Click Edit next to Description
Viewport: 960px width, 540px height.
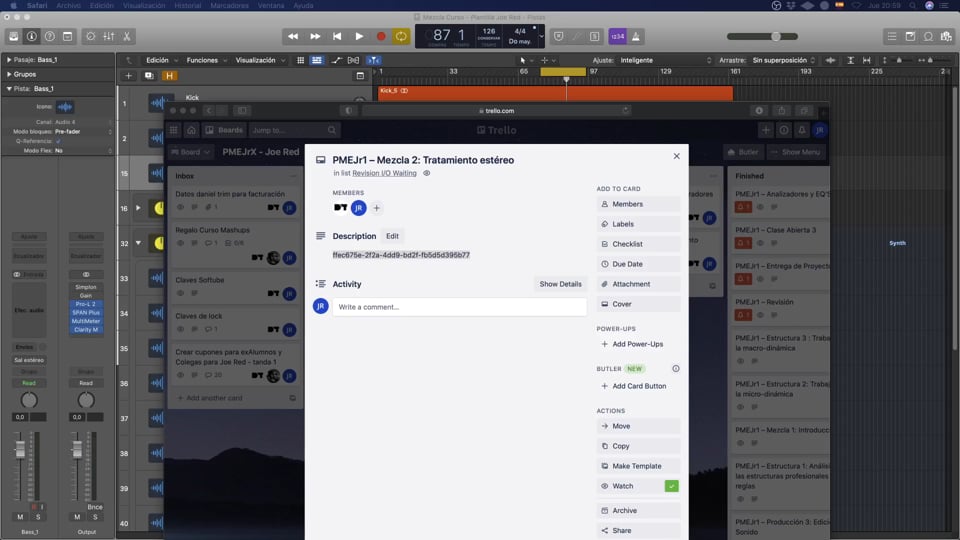pos(392,236)
